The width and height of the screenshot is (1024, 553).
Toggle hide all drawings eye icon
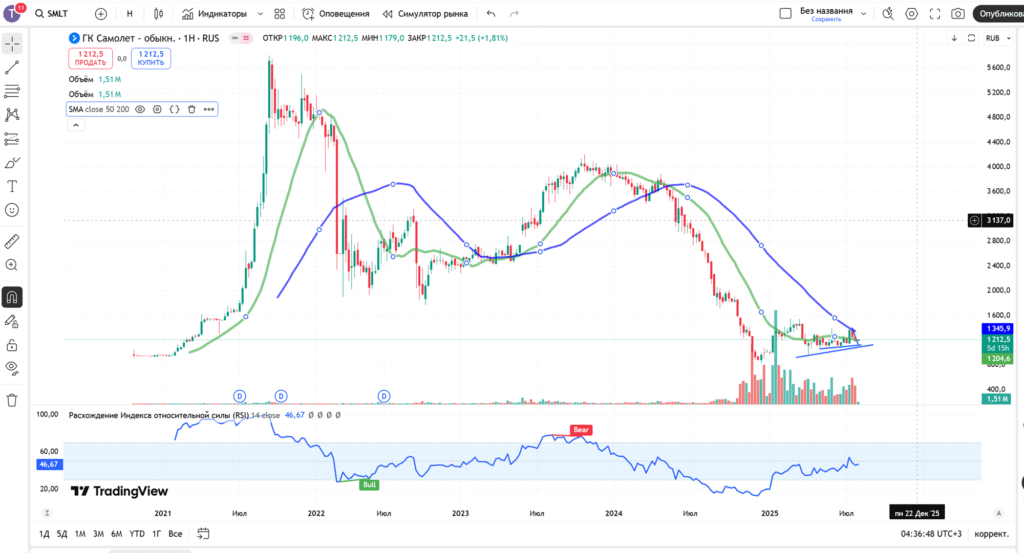[12, 368]
